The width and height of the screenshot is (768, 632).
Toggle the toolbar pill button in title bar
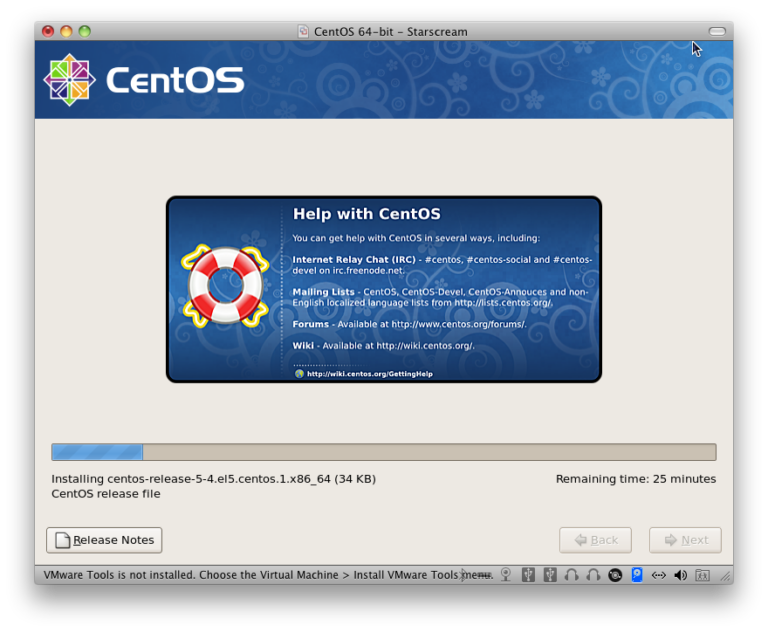pyautogui.click(x=716, y=31)
